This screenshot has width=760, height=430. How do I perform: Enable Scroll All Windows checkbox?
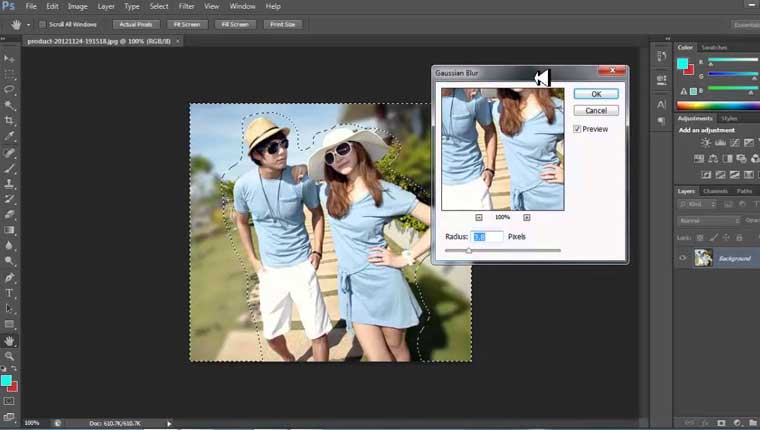[x=42, y=23]
